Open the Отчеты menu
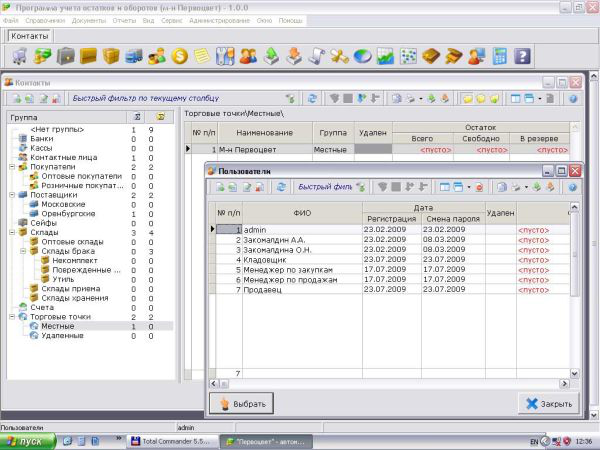 coord(124,21)
